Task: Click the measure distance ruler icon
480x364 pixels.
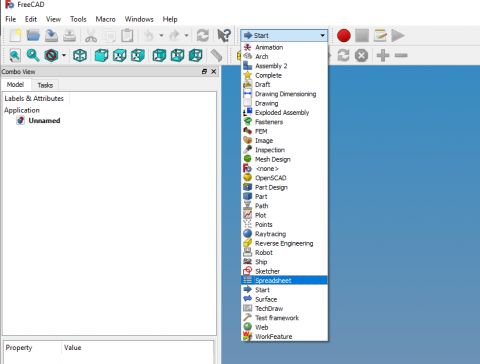Action: click(217, 55)
